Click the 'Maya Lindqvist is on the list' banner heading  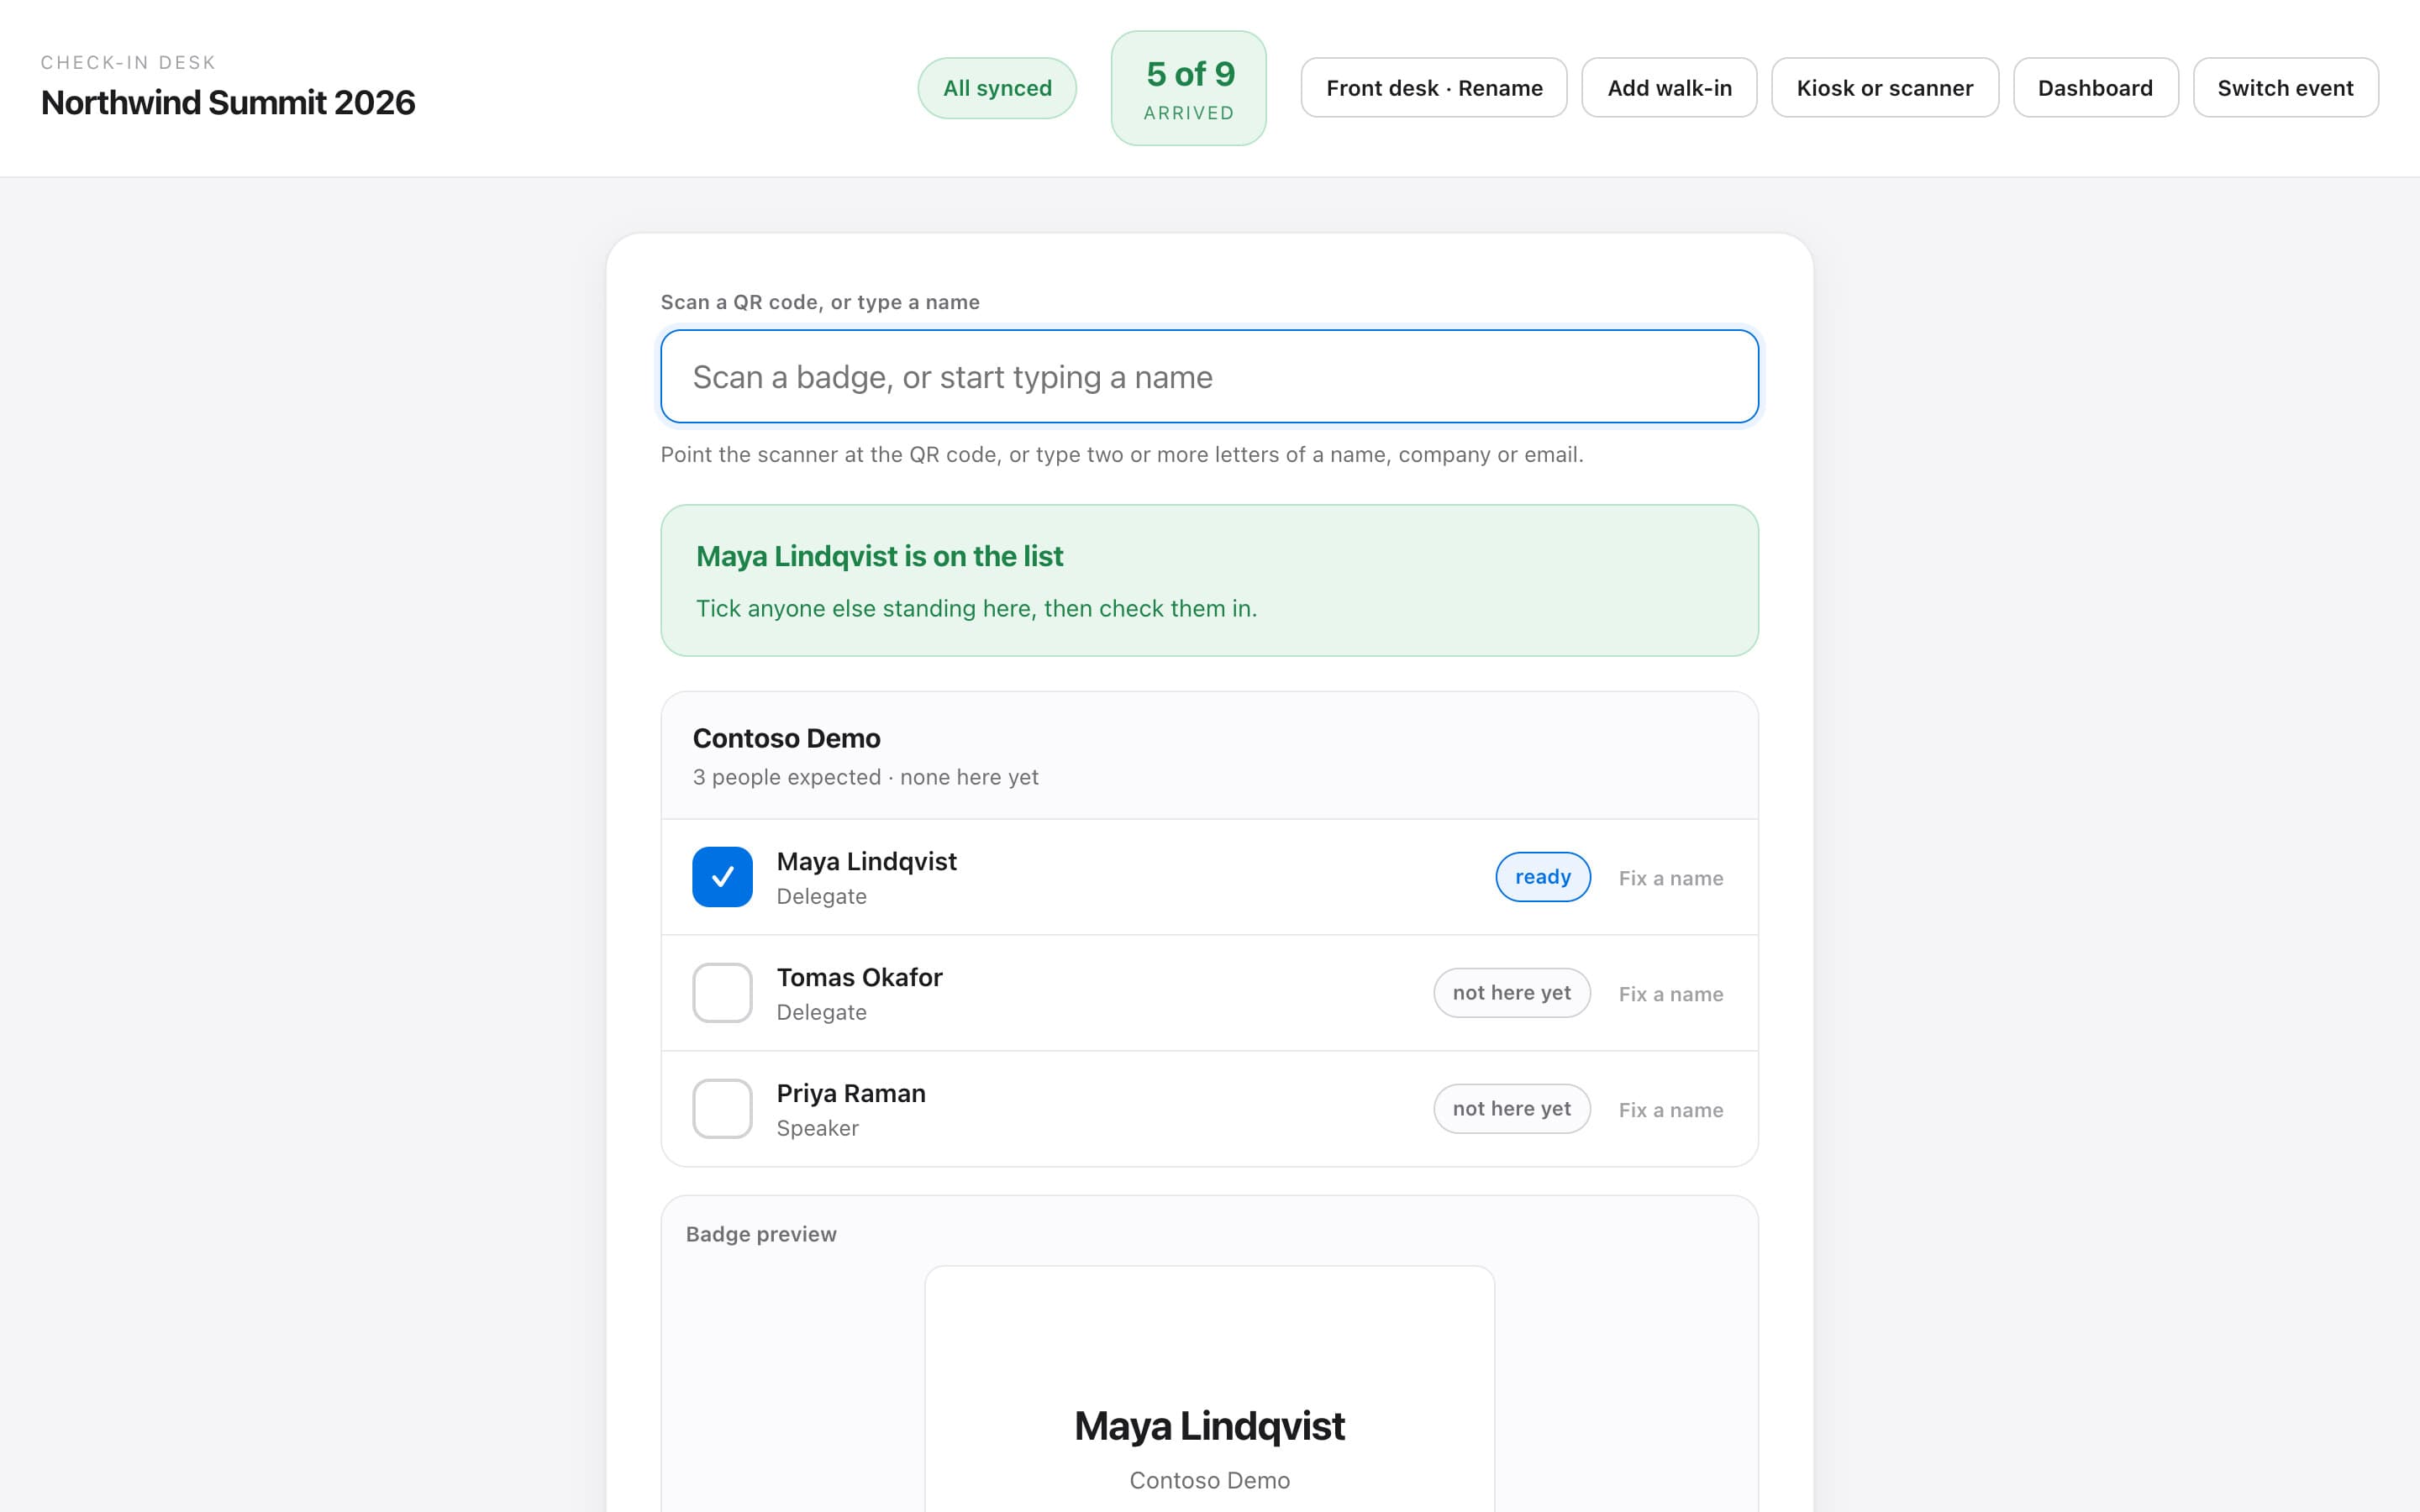879,556
